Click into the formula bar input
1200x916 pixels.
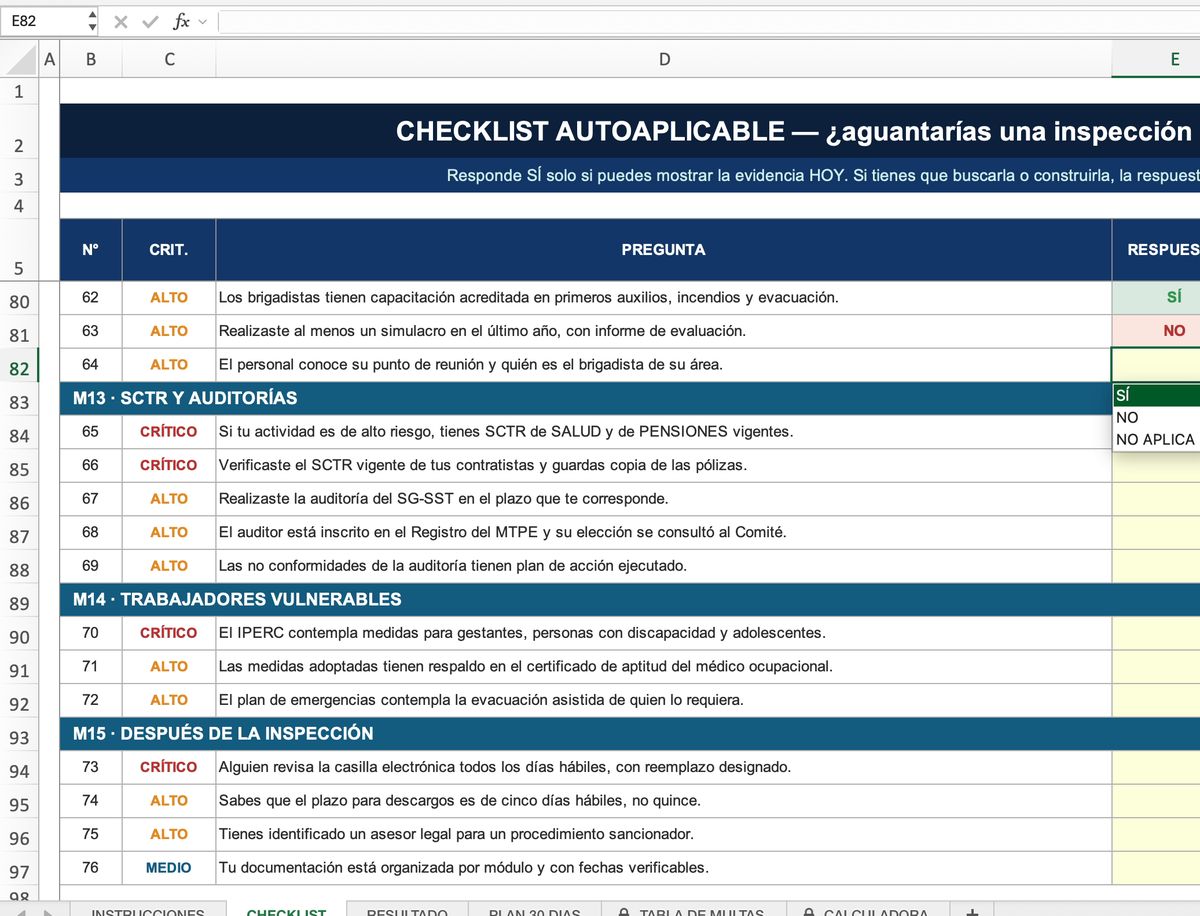708,21
